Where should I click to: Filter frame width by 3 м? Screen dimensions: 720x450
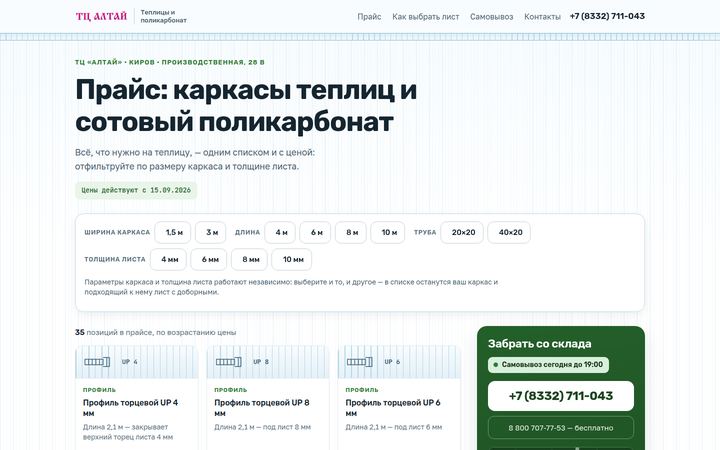coord(211,232)
